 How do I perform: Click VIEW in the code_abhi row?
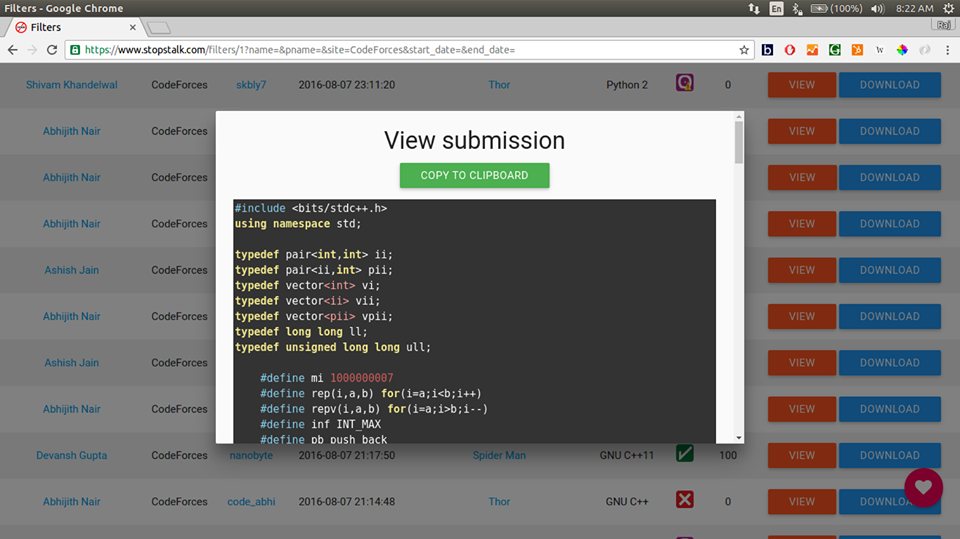[801, 502]
